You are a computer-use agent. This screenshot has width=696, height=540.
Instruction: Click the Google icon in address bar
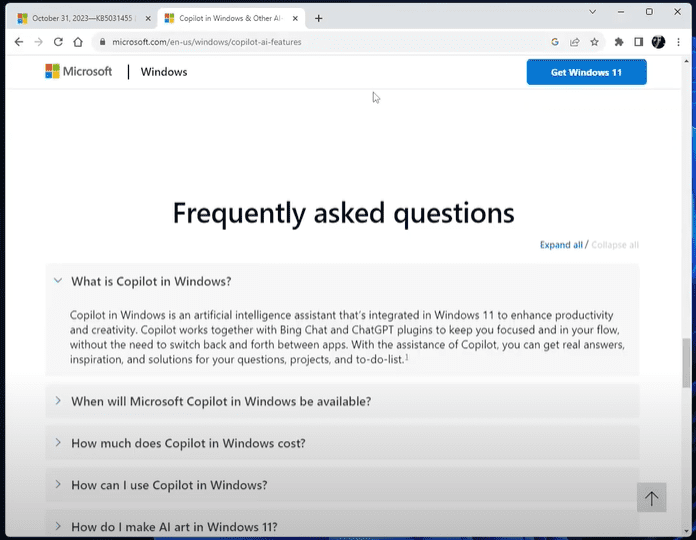[555, 42]
